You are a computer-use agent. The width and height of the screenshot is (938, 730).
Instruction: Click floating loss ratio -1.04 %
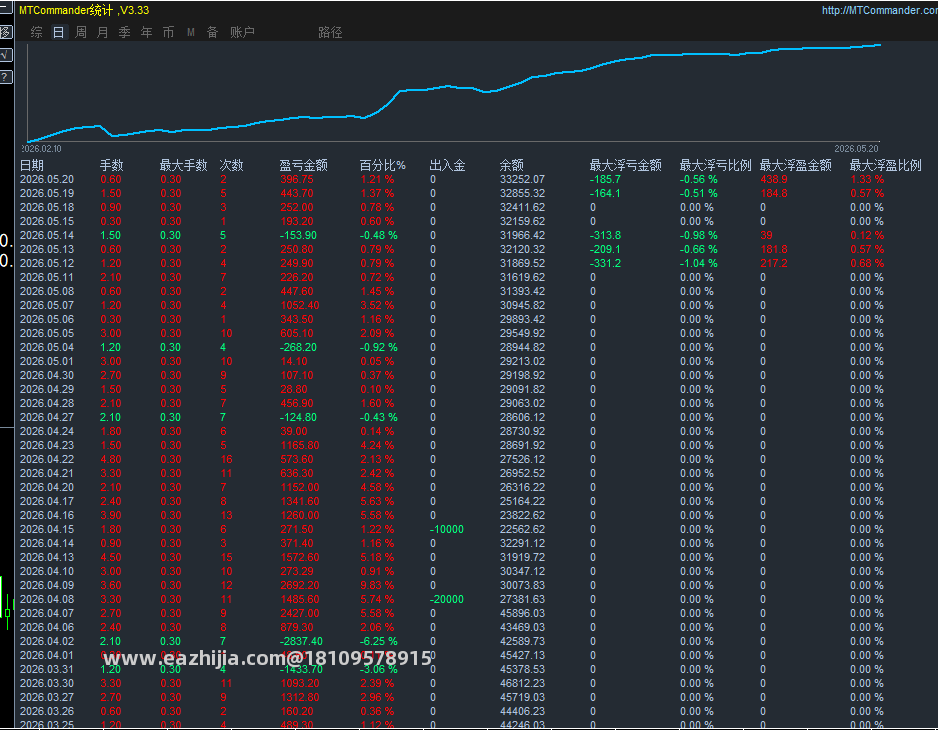(698, 263)
